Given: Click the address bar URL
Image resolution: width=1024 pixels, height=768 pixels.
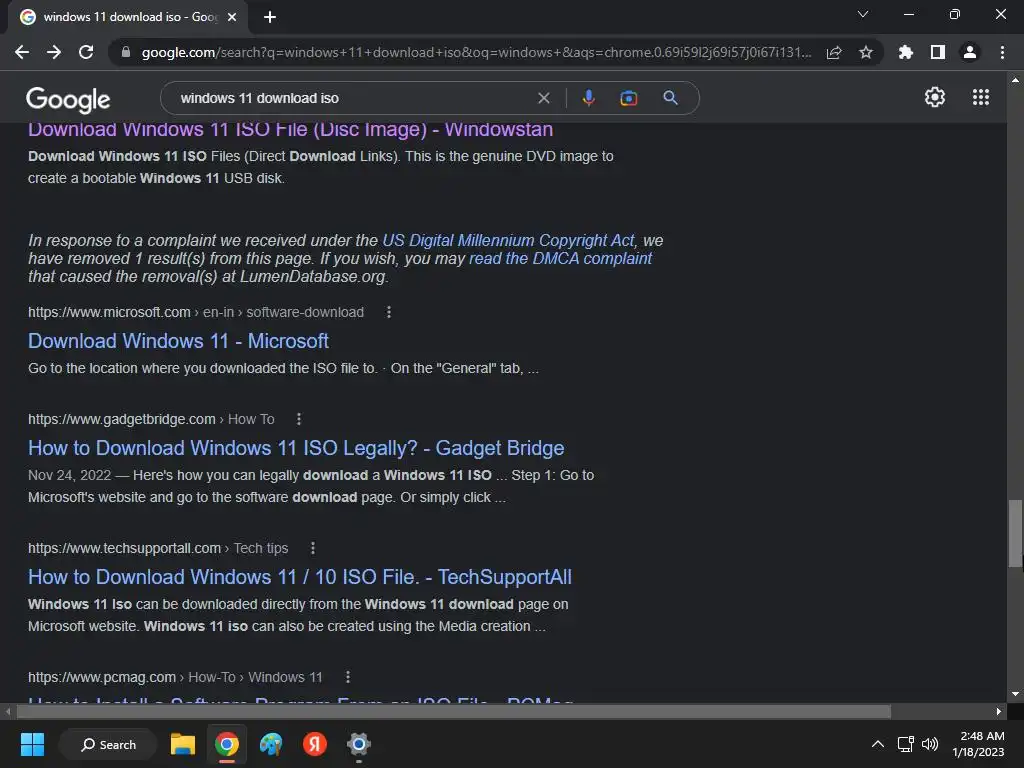Looking at the screenshot, I should pos(477,52).
